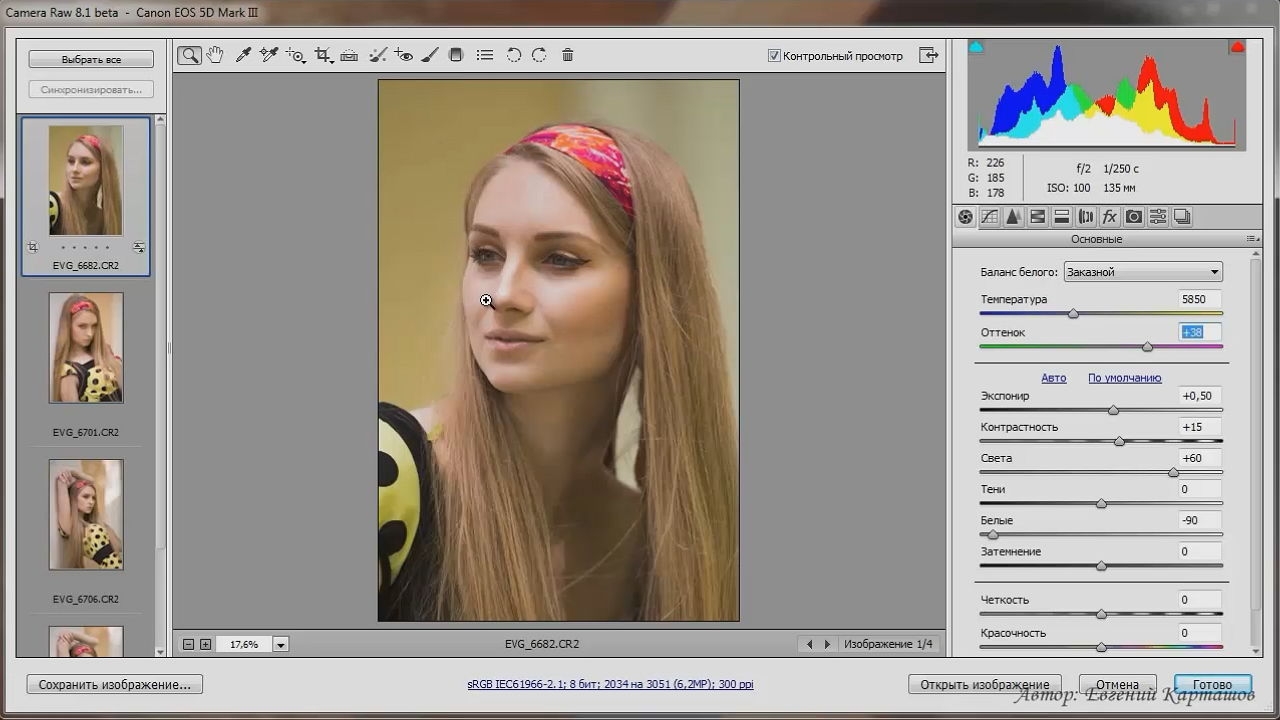Switch to the Tone Curve tab
This screenshot has height=720, width=1280.
pos(989,217)
